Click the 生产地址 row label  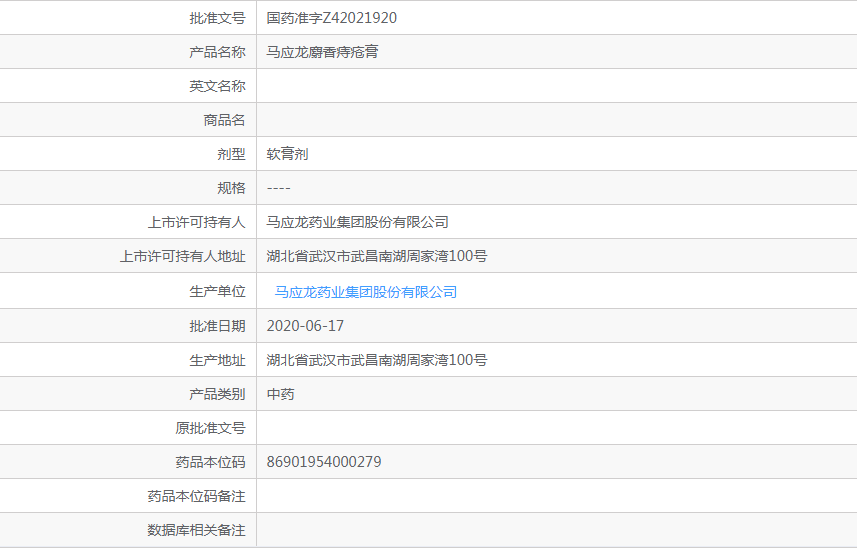pyautogui.click(x=218, y=360)
